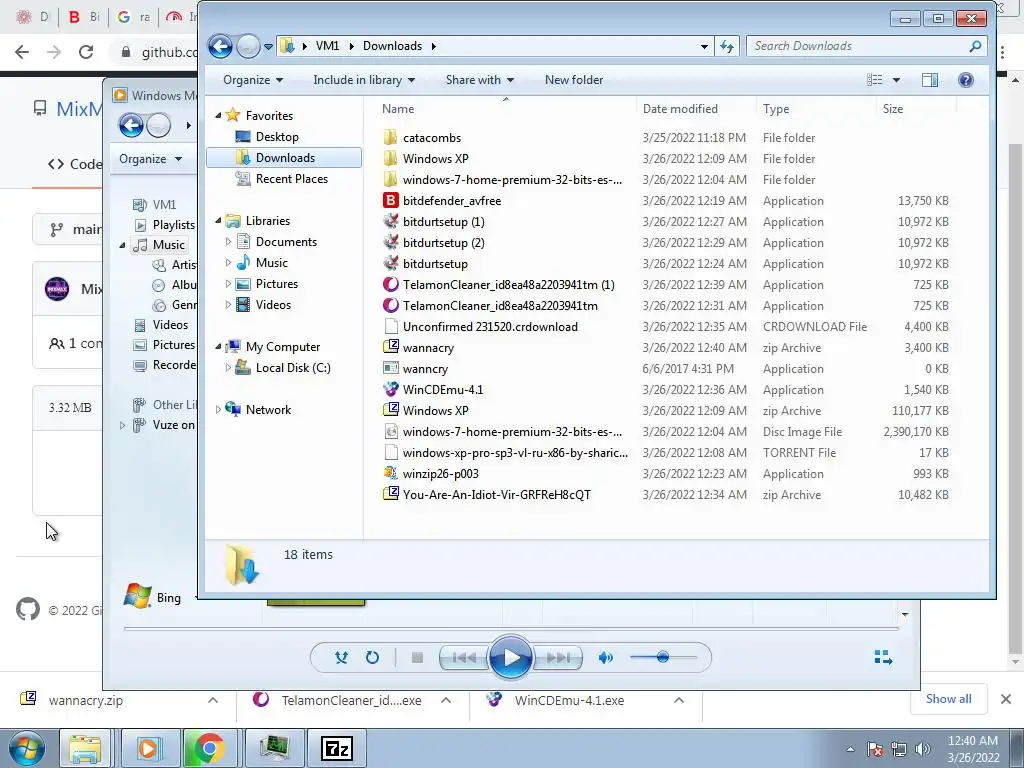Select winzip26-p003 file icon
1024x768 pixels.
pos(391,473)
